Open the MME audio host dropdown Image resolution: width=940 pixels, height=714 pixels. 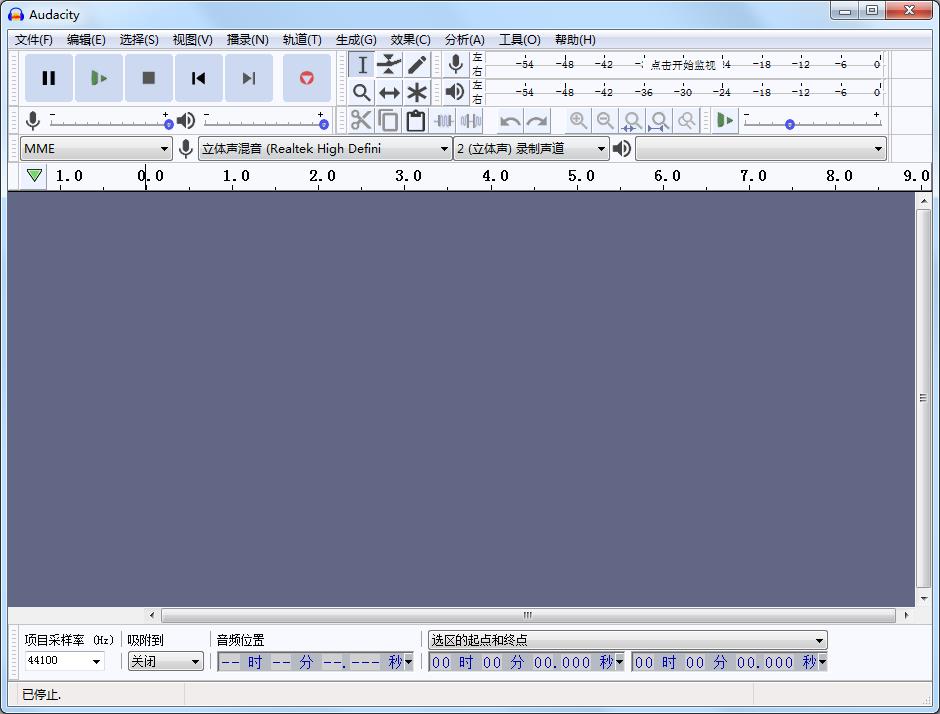(95, 148)
